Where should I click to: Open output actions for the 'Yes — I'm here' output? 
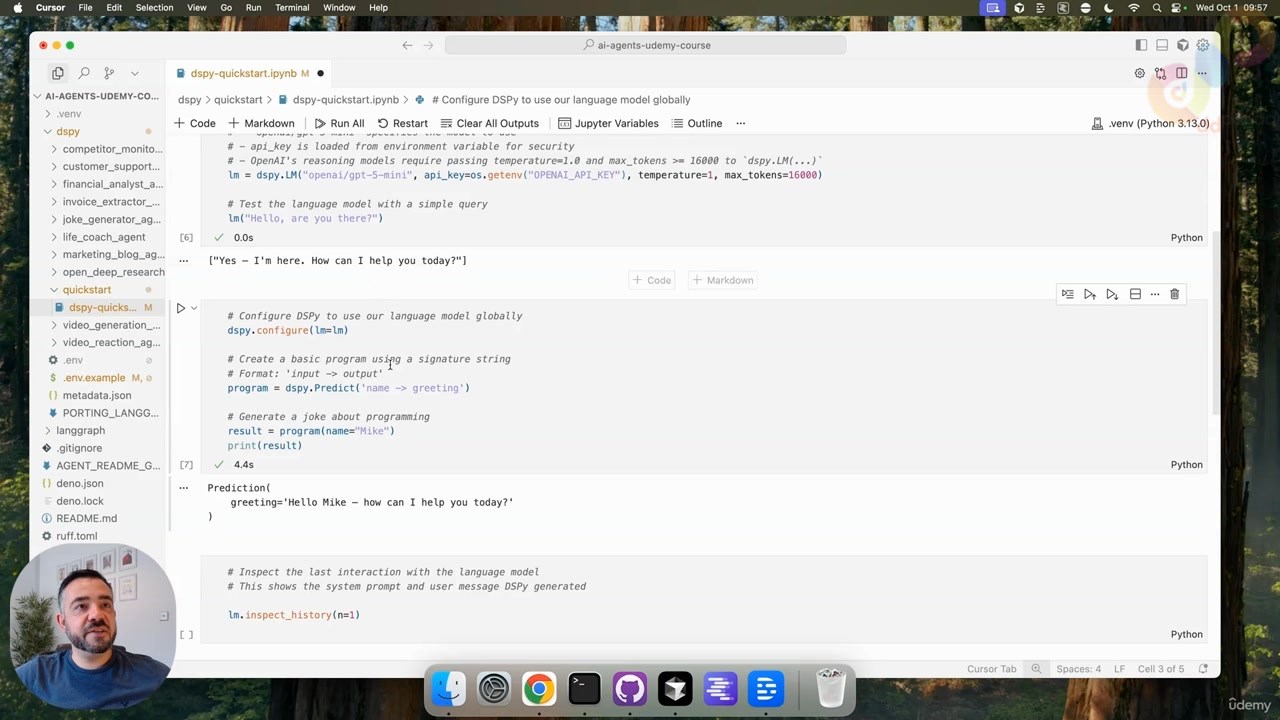tap(184, 261)
